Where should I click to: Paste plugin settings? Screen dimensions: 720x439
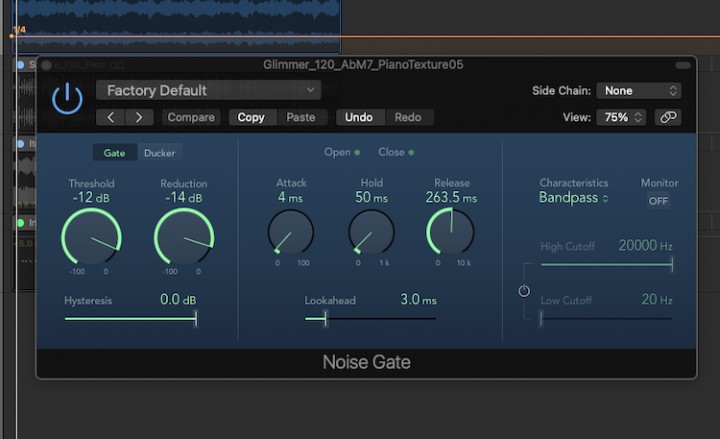pyautogui.click(x=301, y=118)
